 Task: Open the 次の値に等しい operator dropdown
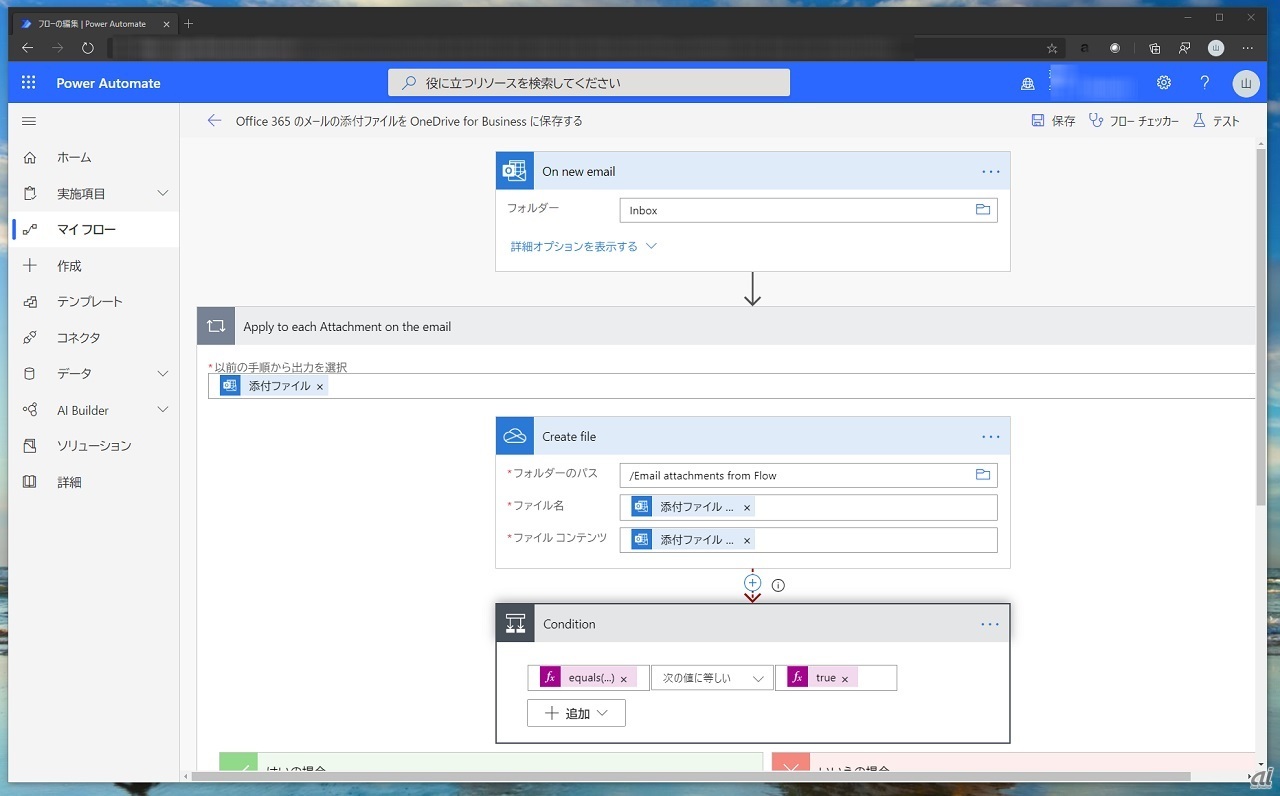[x=712, y=678]
